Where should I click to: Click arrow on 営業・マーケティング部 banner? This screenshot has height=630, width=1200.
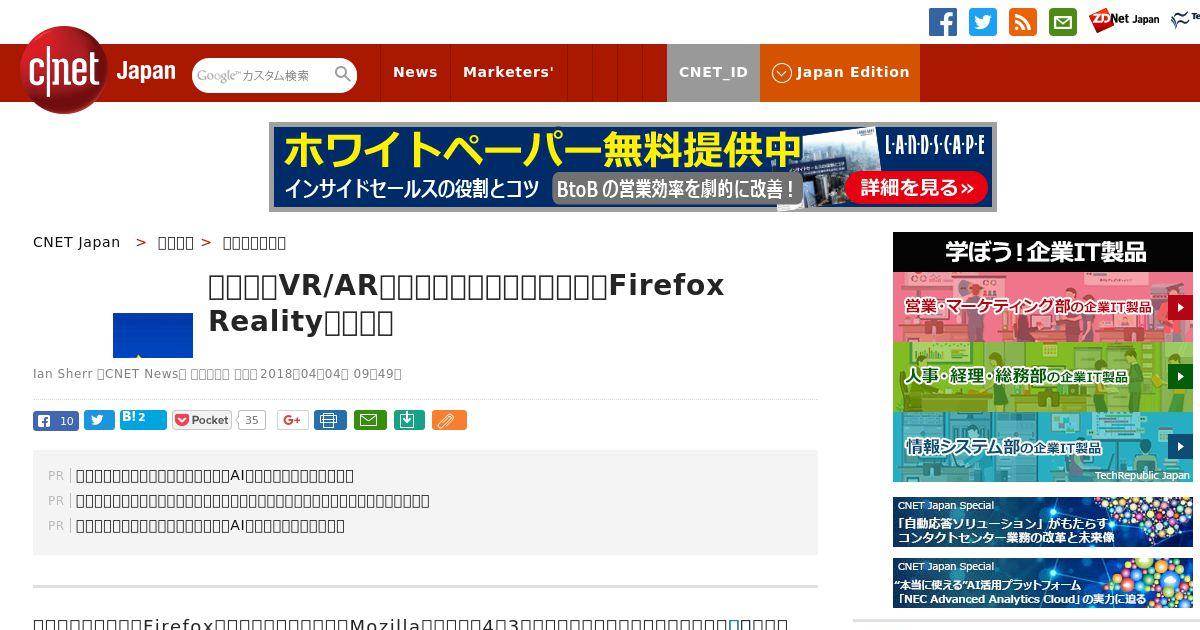coord(1180,307)
